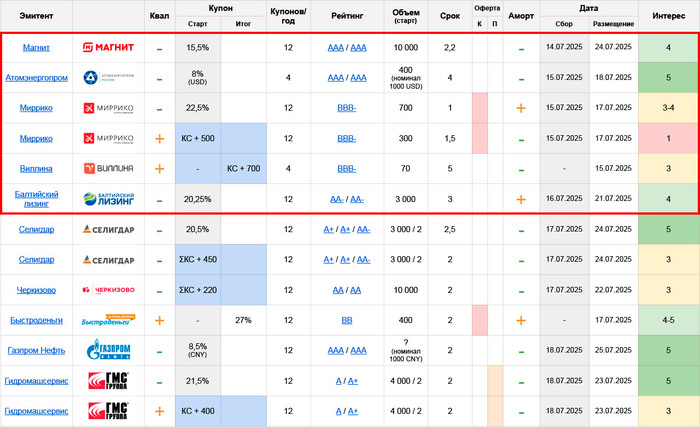Click green minus in Магнит's Квал column
The width and height of the screenshot is (700, 427).
click(158, 48)
